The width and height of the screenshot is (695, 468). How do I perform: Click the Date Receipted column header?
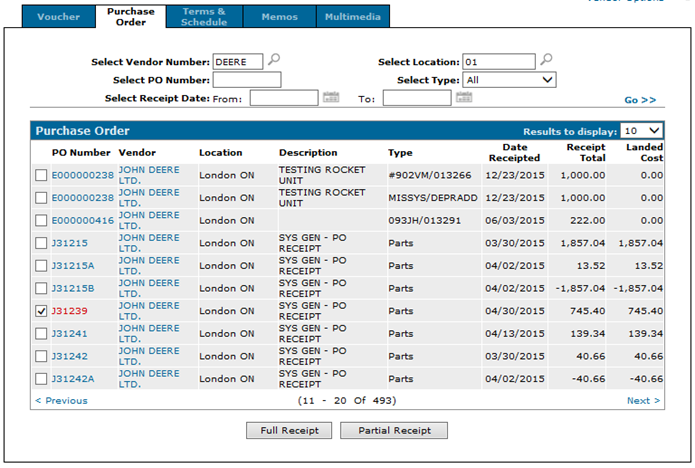coord(514,152)
